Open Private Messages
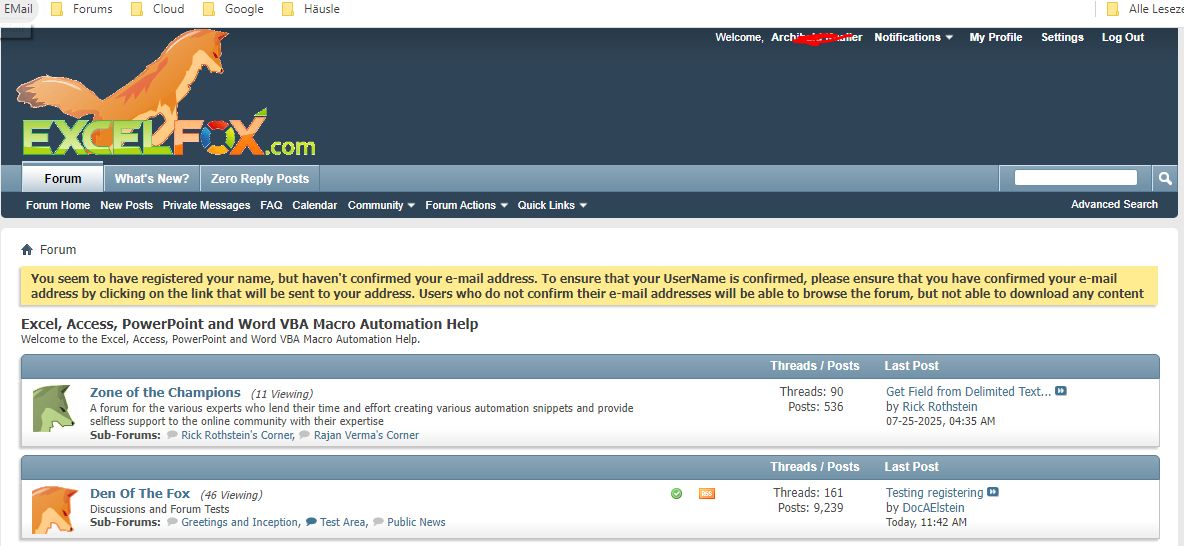This screenshot has height=546, width=1184. (206, 205)
